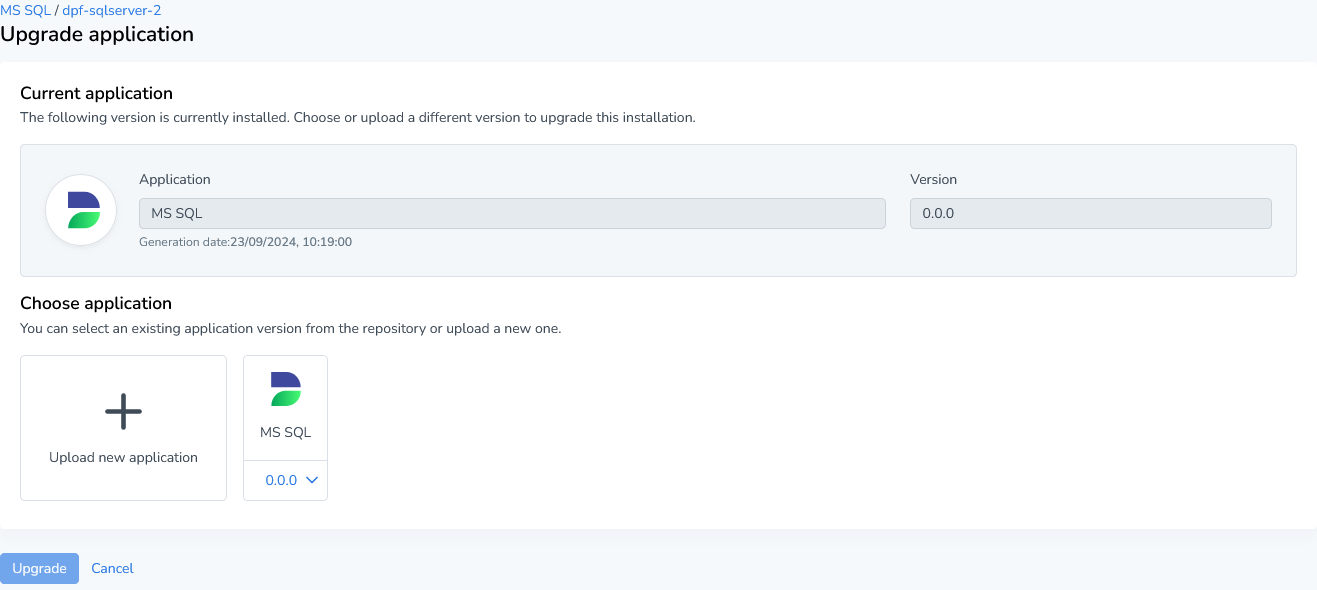Click the MS SQL repository application card

point(285,407)
